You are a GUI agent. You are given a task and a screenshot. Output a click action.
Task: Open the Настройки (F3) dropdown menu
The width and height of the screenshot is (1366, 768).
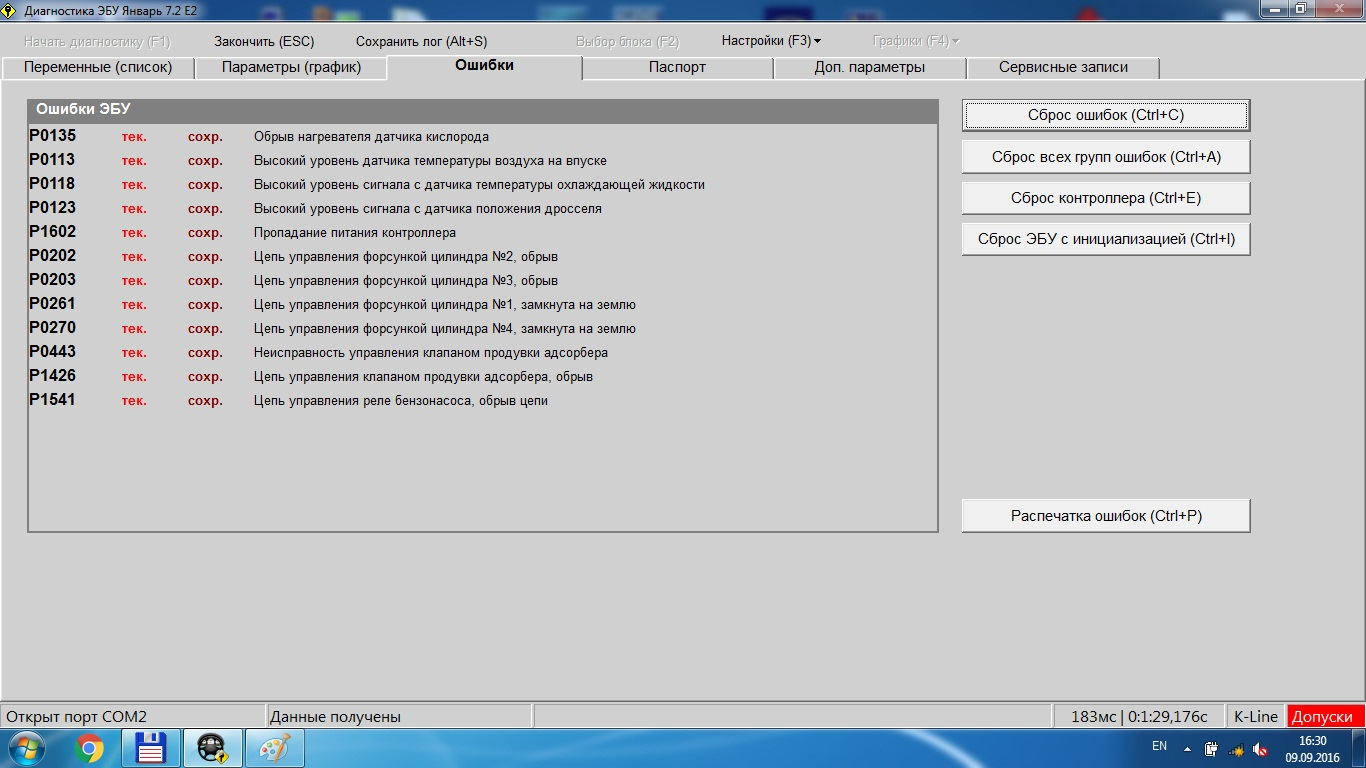(771, 41)
